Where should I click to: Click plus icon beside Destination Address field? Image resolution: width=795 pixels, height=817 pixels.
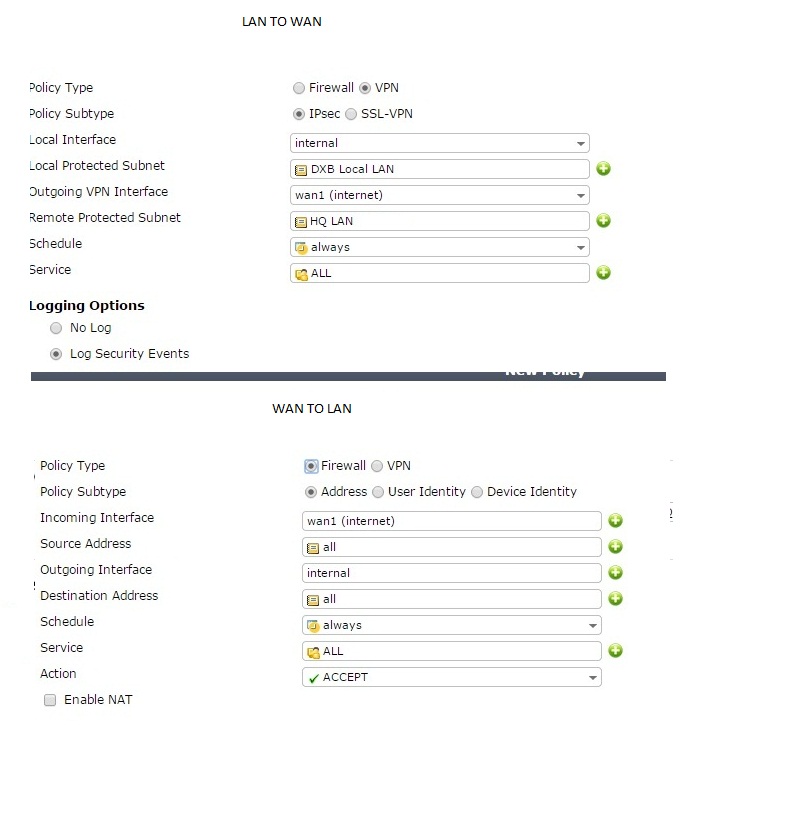click(x=615, y=599)
